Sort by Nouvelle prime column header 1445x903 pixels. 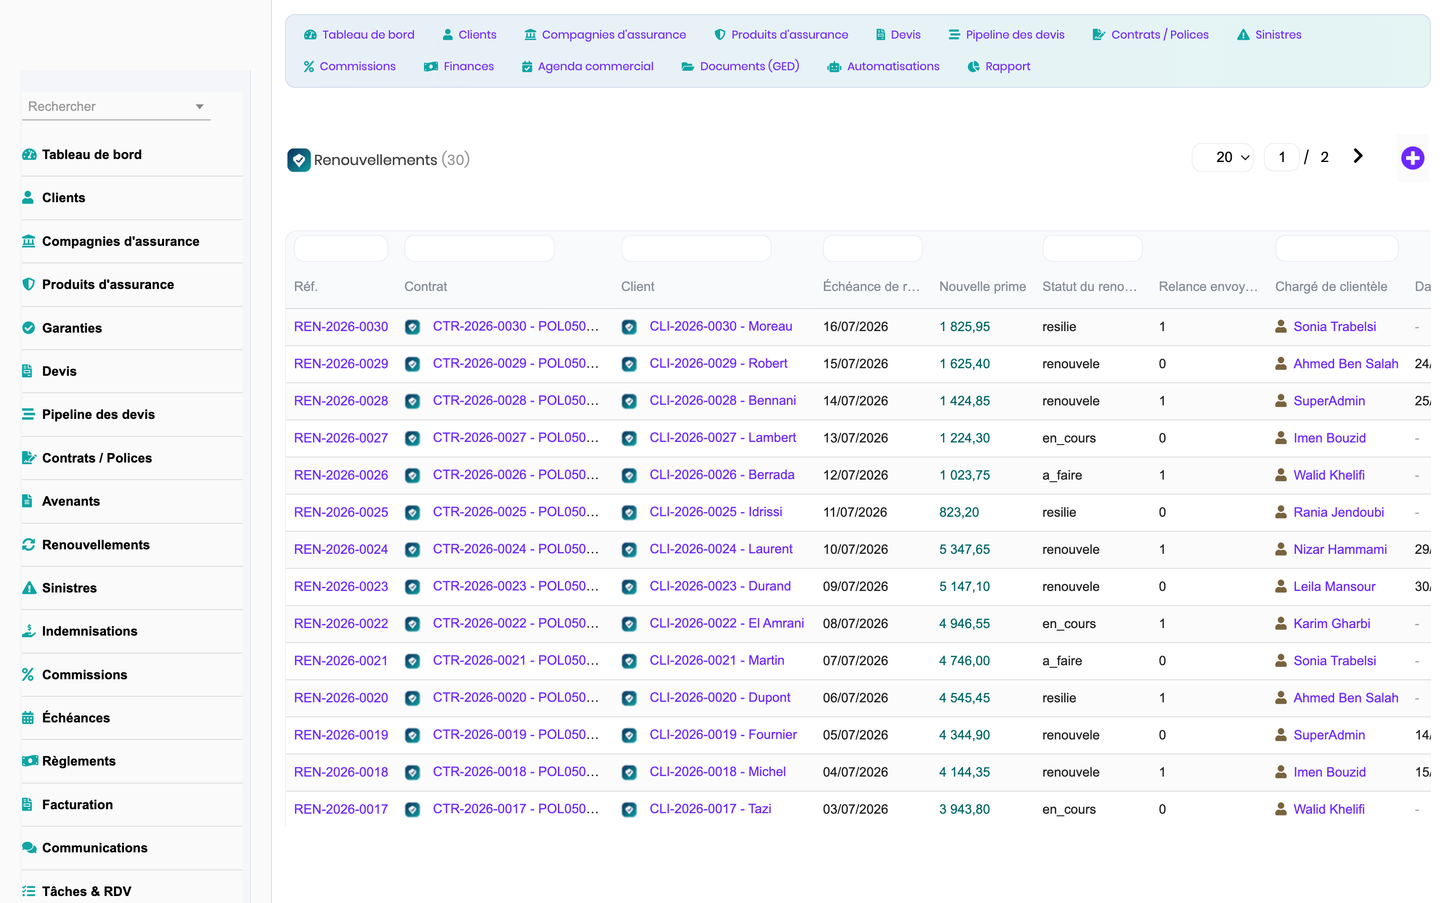pyautogui.click(x=982, y=287)
